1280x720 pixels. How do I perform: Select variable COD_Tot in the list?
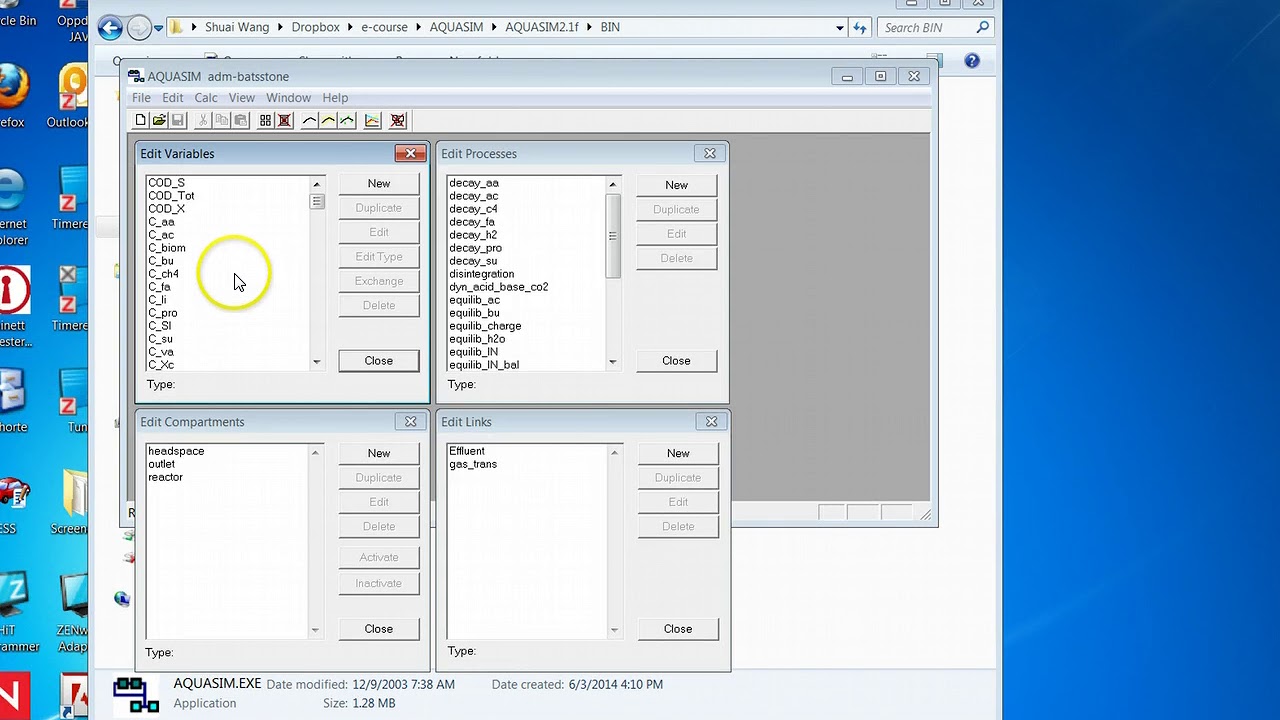[171, 196]
